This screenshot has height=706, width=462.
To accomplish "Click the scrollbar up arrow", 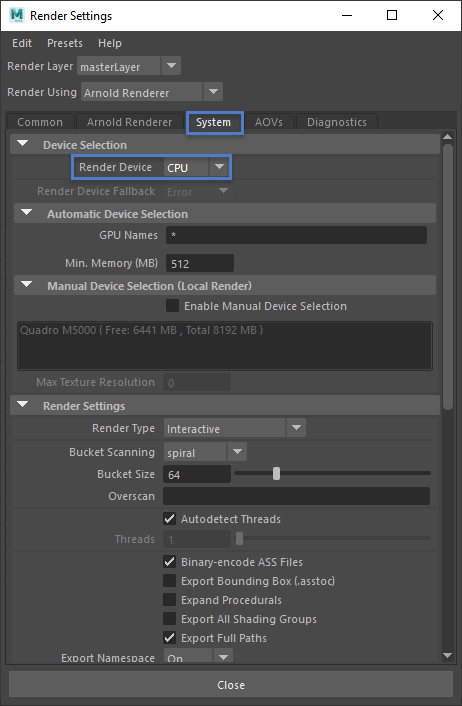I will (x=447, y=136).
